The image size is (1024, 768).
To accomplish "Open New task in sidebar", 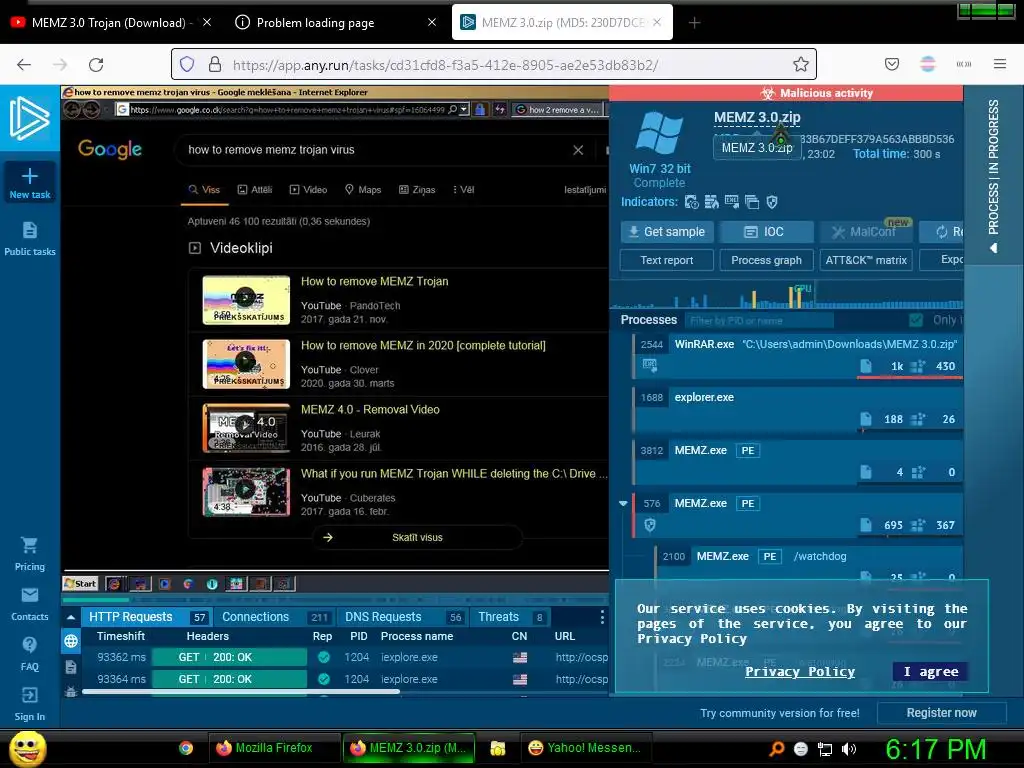I will (x=29, y=182).
